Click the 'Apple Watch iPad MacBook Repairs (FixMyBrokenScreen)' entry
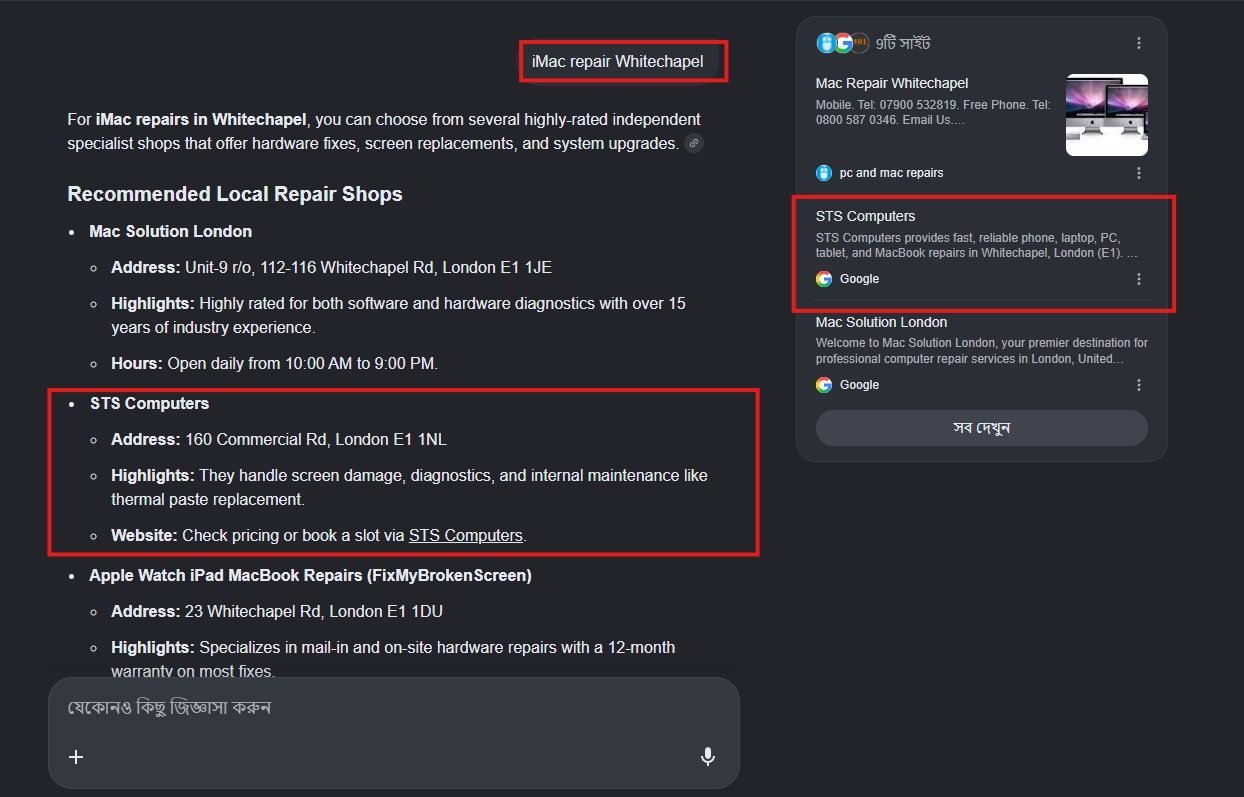 pos(310,575)
